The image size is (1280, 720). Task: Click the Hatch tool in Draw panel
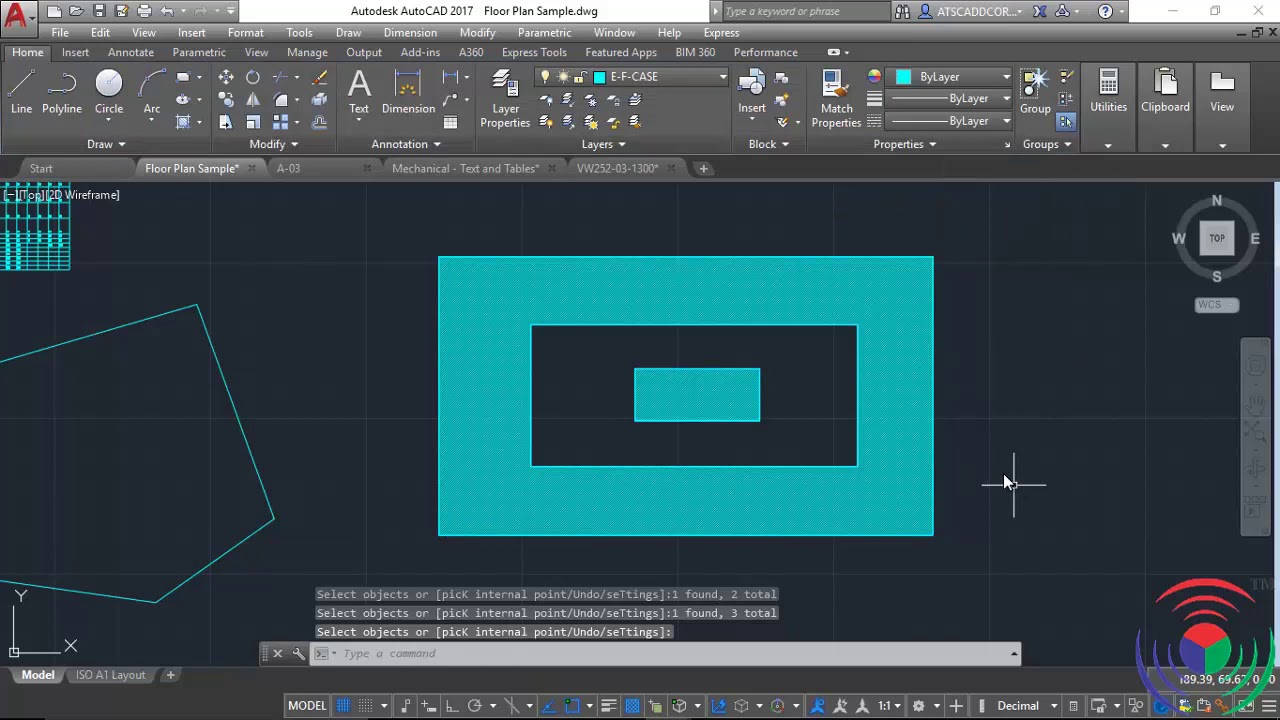pos(183,122)
